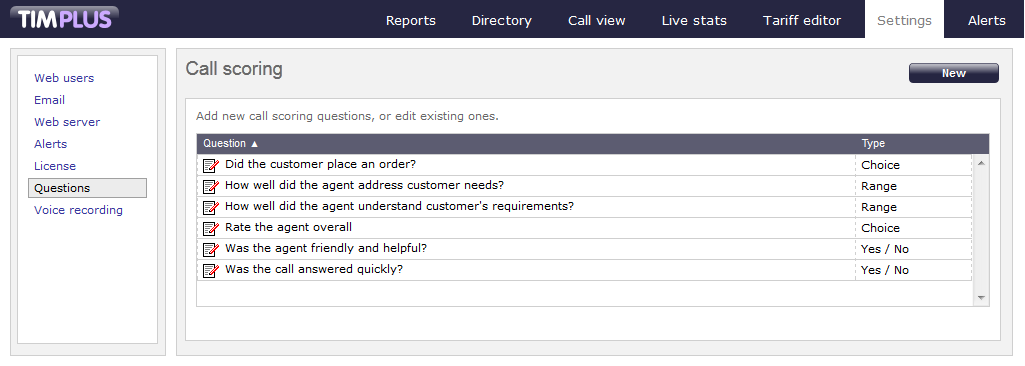
Task: Click edit icon beside 'Rate the agent overall'
Action: (210, 228)
